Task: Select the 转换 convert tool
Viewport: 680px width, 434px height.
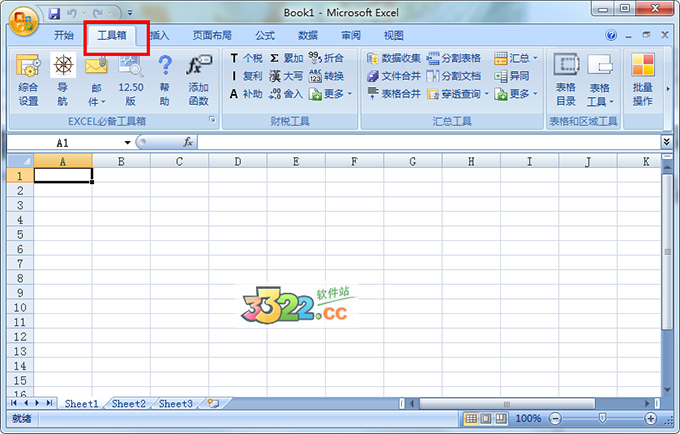Action: click(x=326, y=76)
